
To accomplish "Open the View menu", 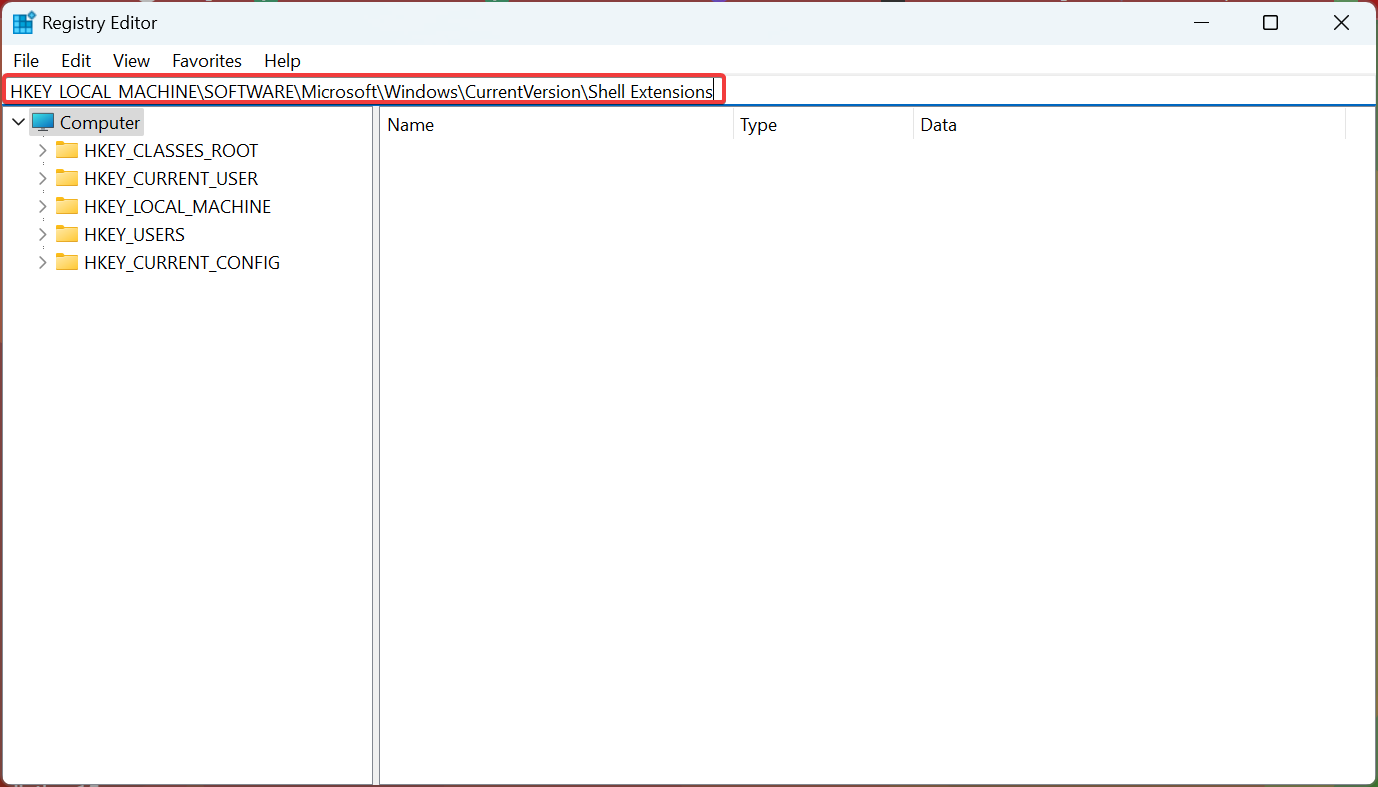I will click(131, 61).
